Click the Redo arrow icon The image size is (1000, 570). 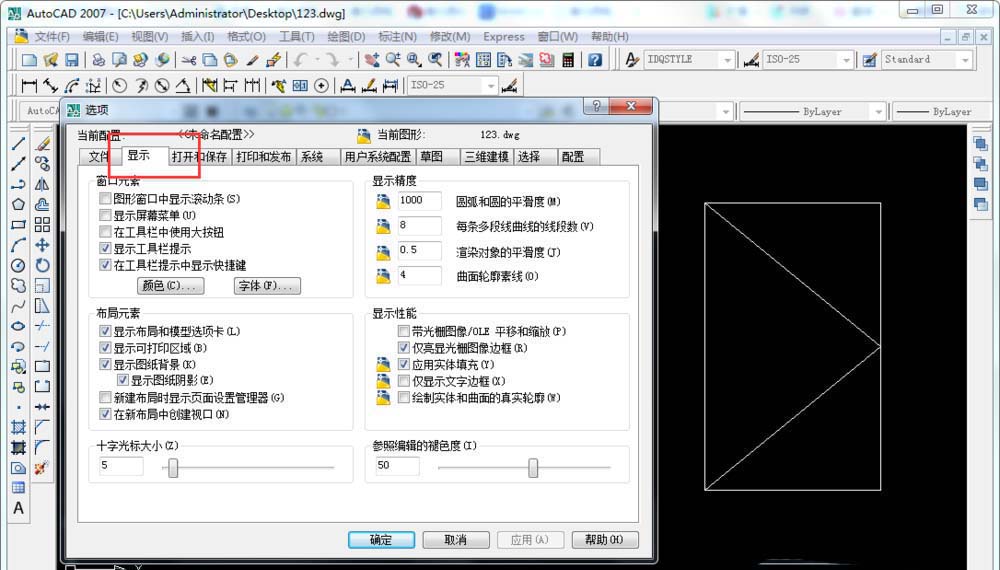click(332, 60)
